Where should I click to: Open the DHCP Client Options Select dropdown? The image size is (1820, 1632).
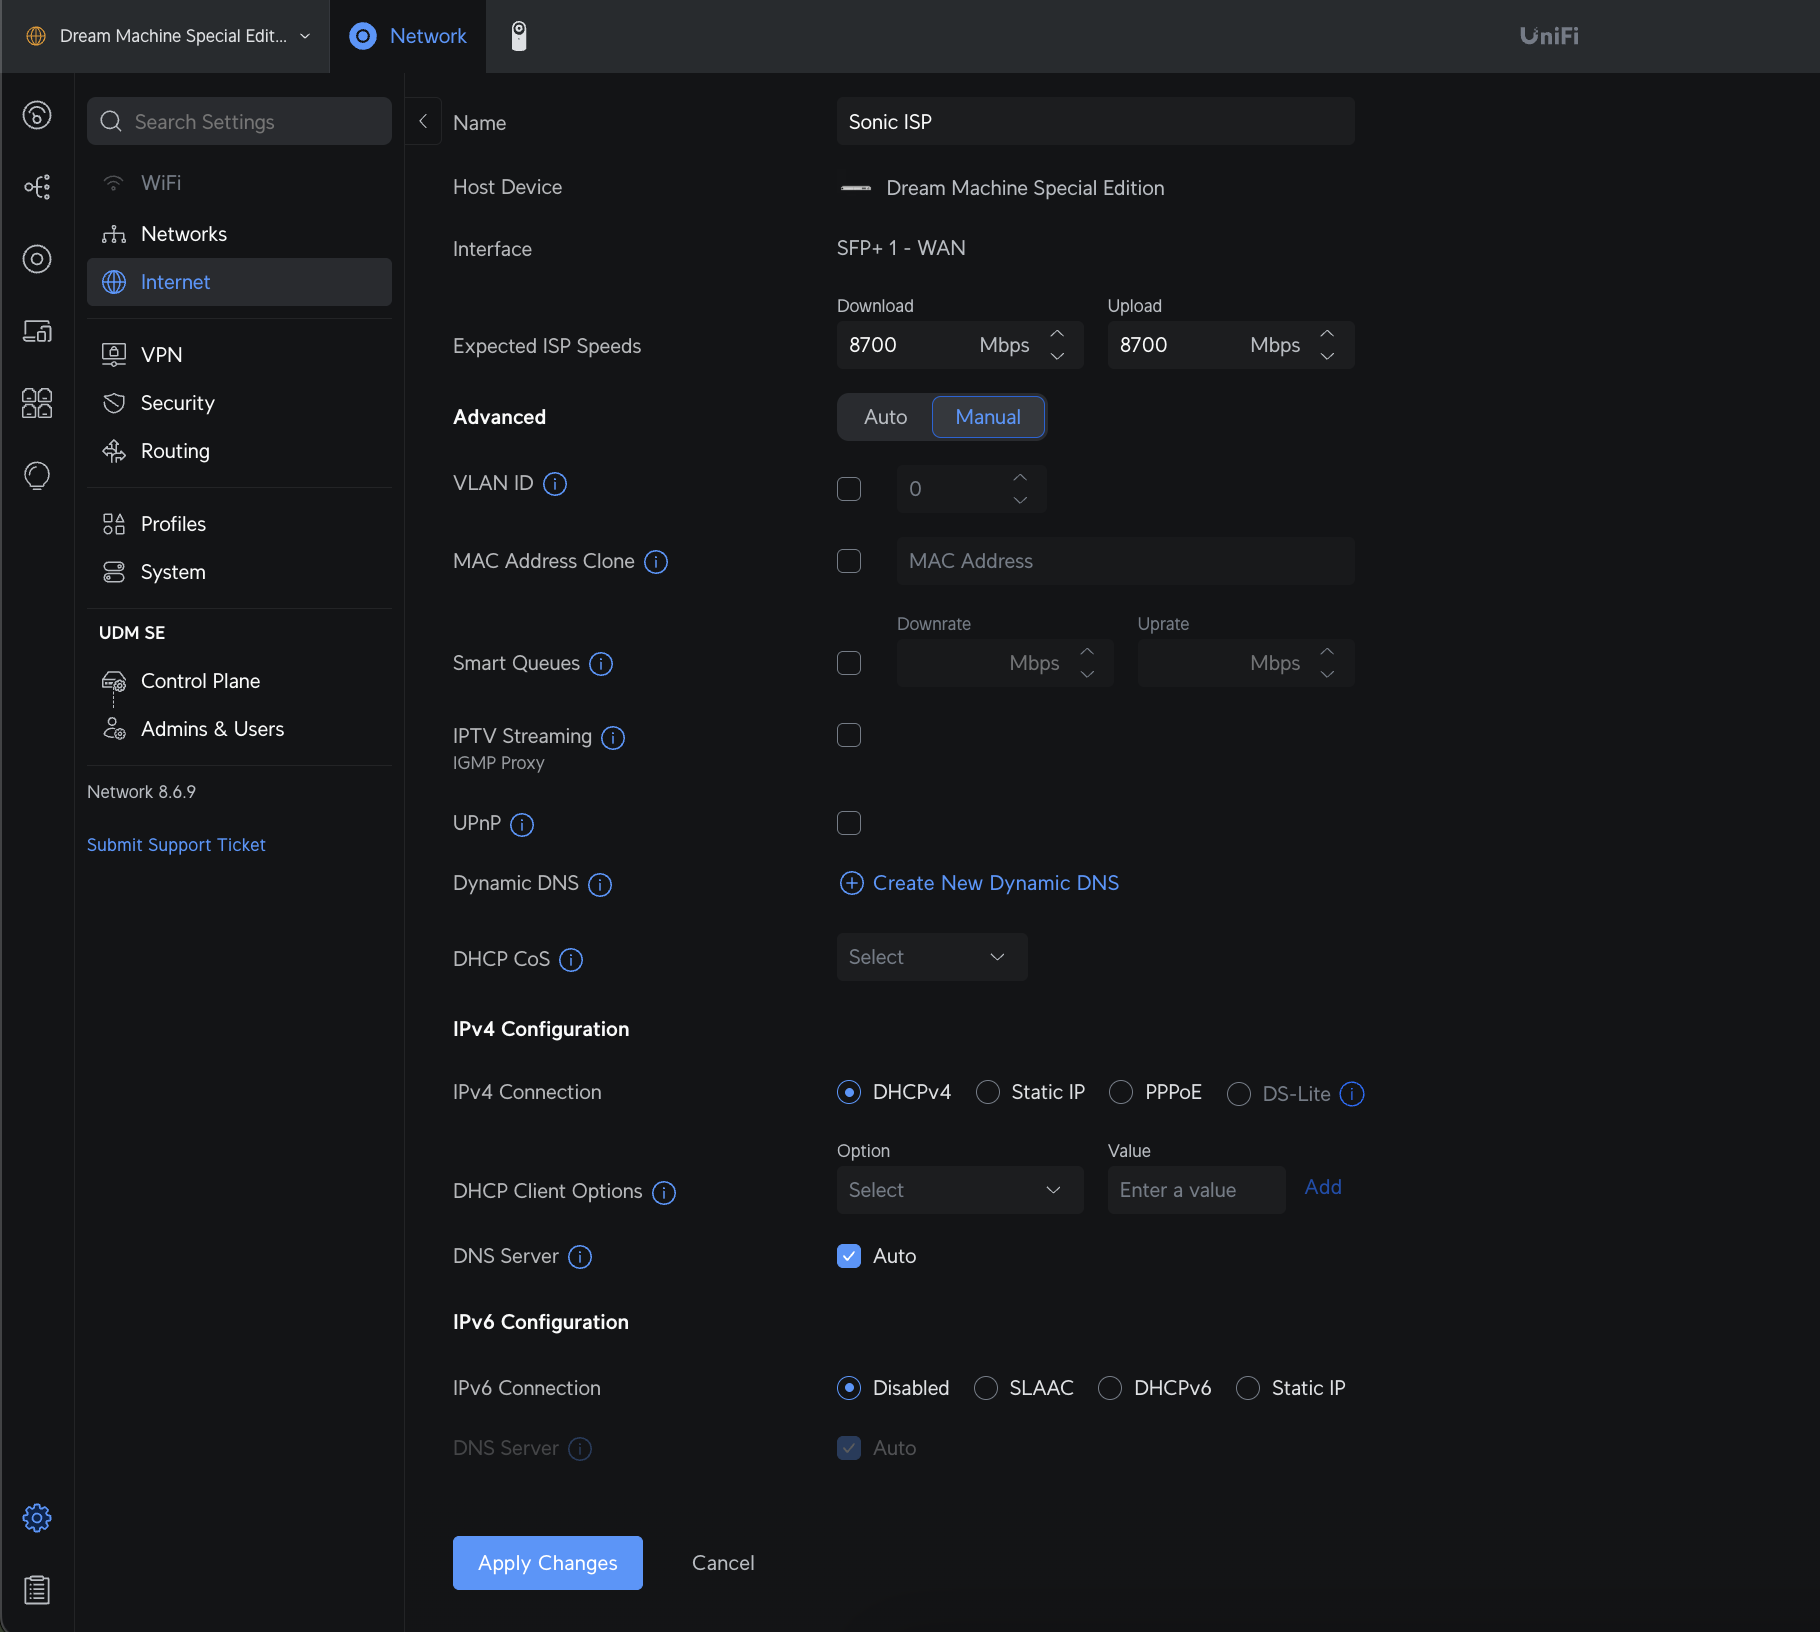tap(960, 1190)
